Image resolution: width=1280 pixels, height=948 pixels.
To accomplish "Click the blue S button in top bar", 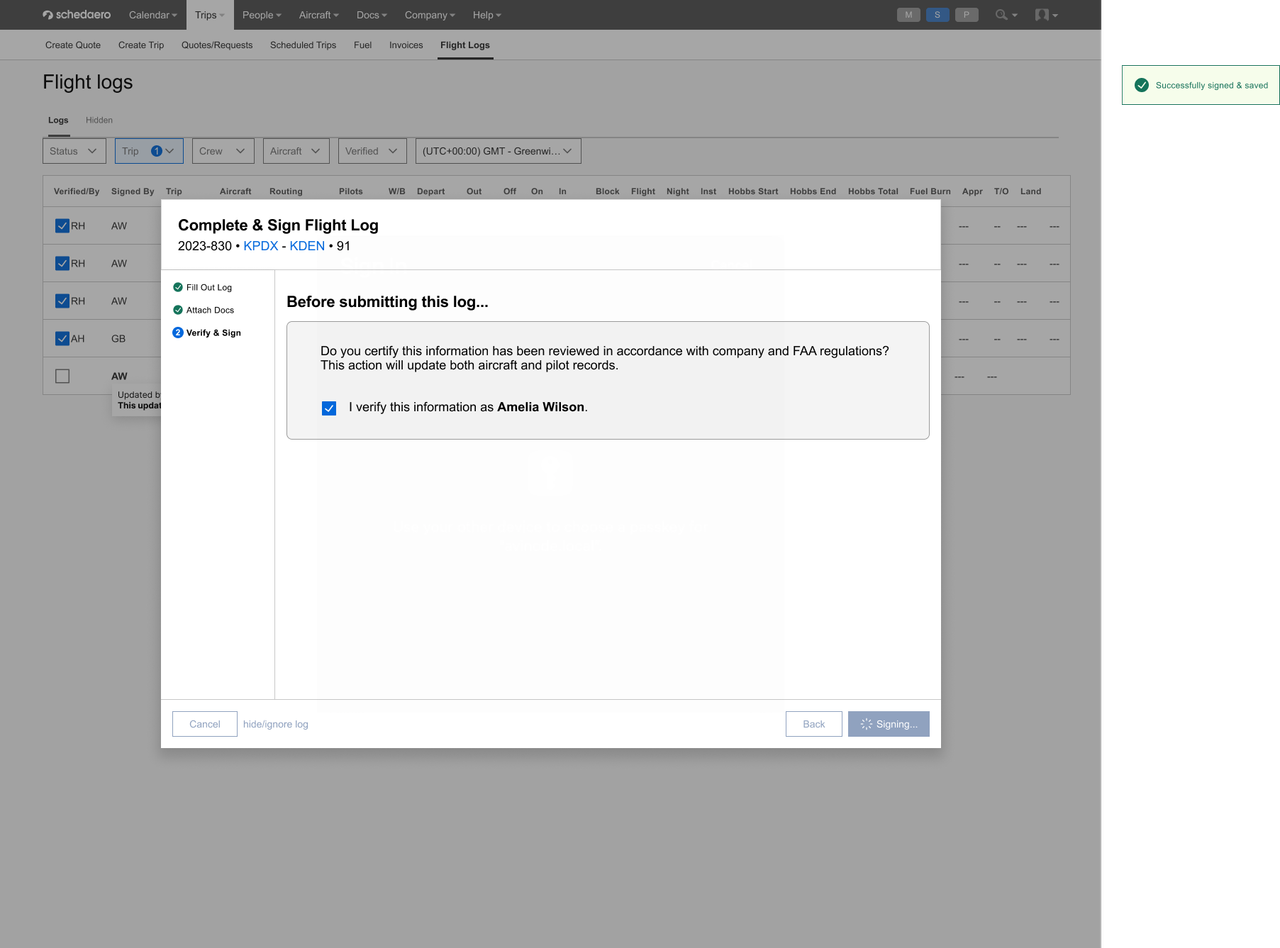I will [937, 15].
